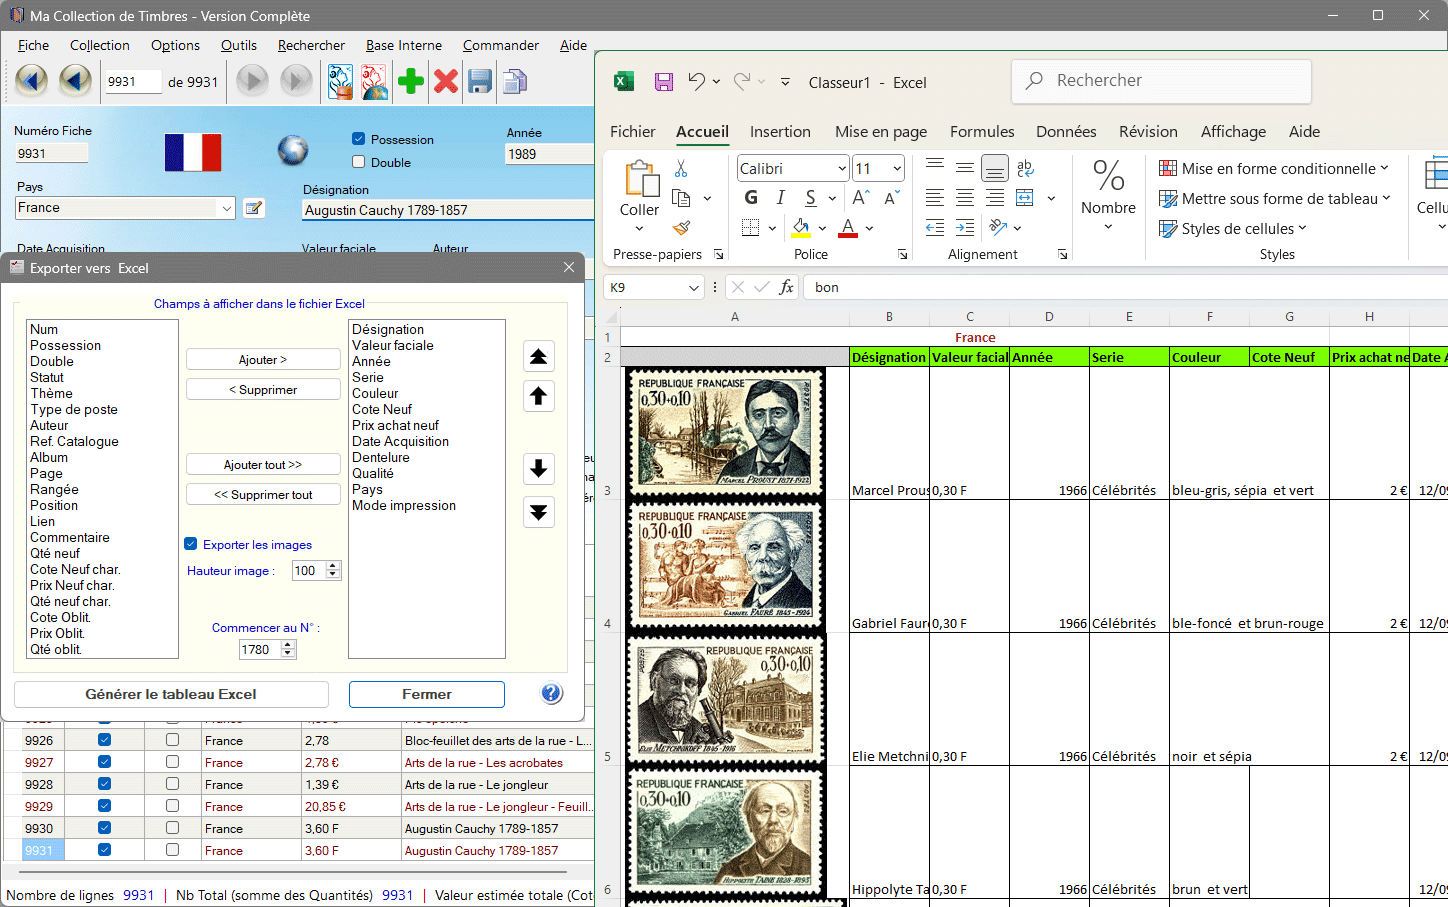Uncheck Exporter les images option

pyautogui.click(x=191, y=544)
